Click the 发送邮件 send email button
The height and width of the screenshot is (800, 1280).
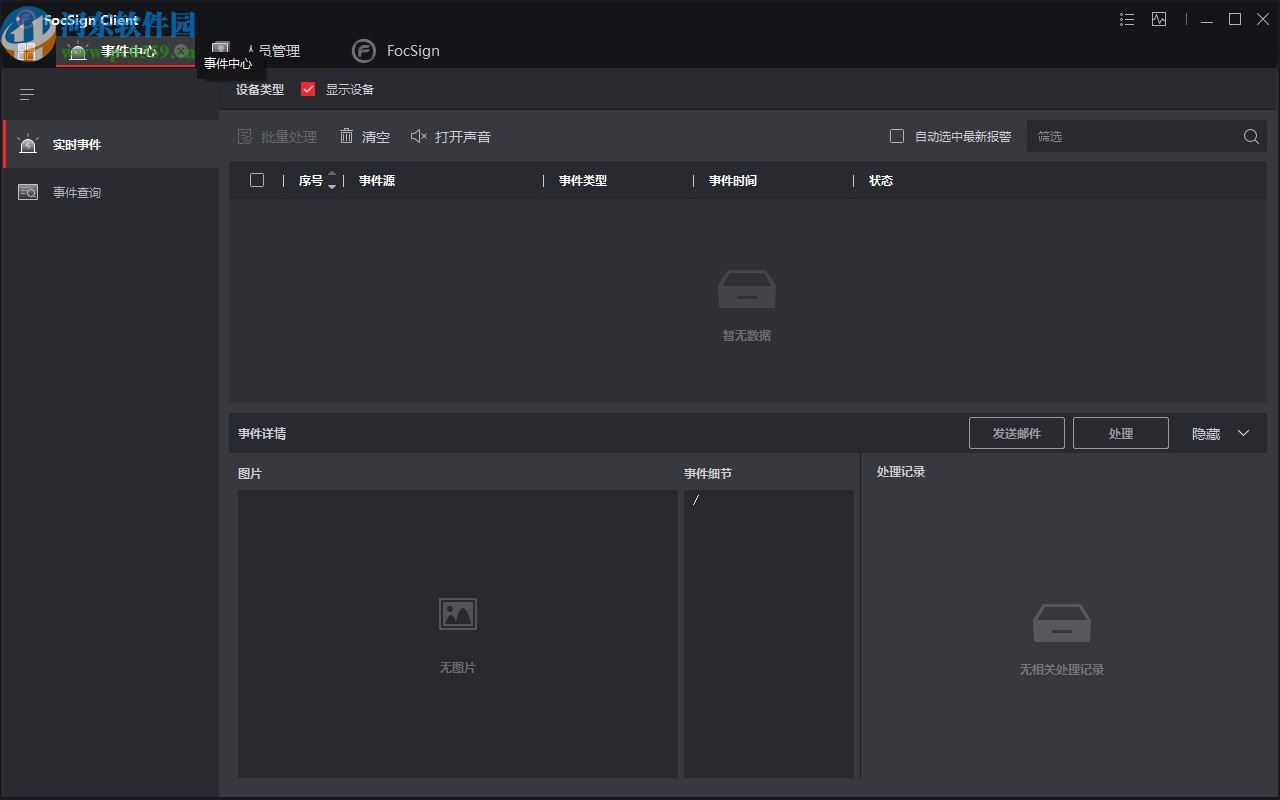coord(1016,433)
